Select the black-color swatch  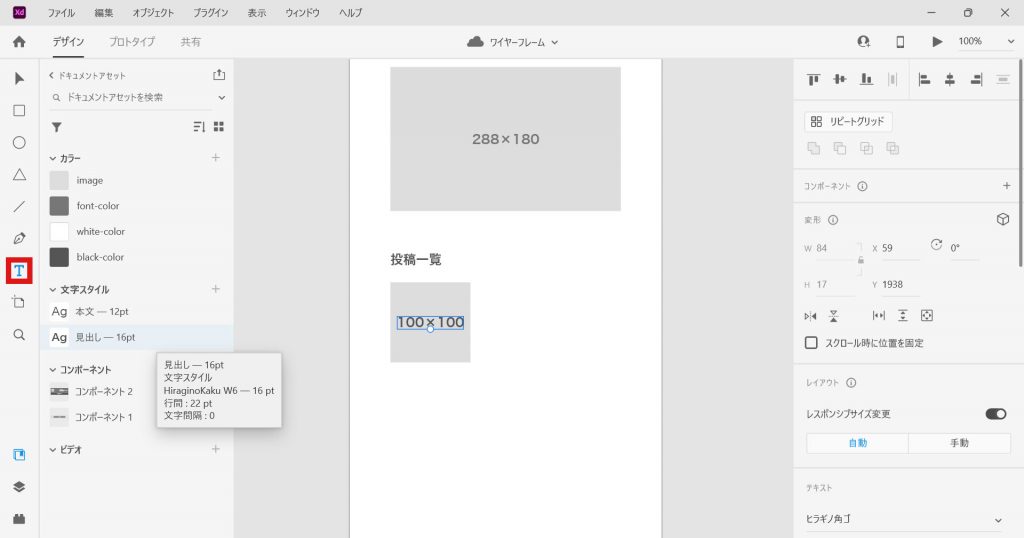click(59, 257)
